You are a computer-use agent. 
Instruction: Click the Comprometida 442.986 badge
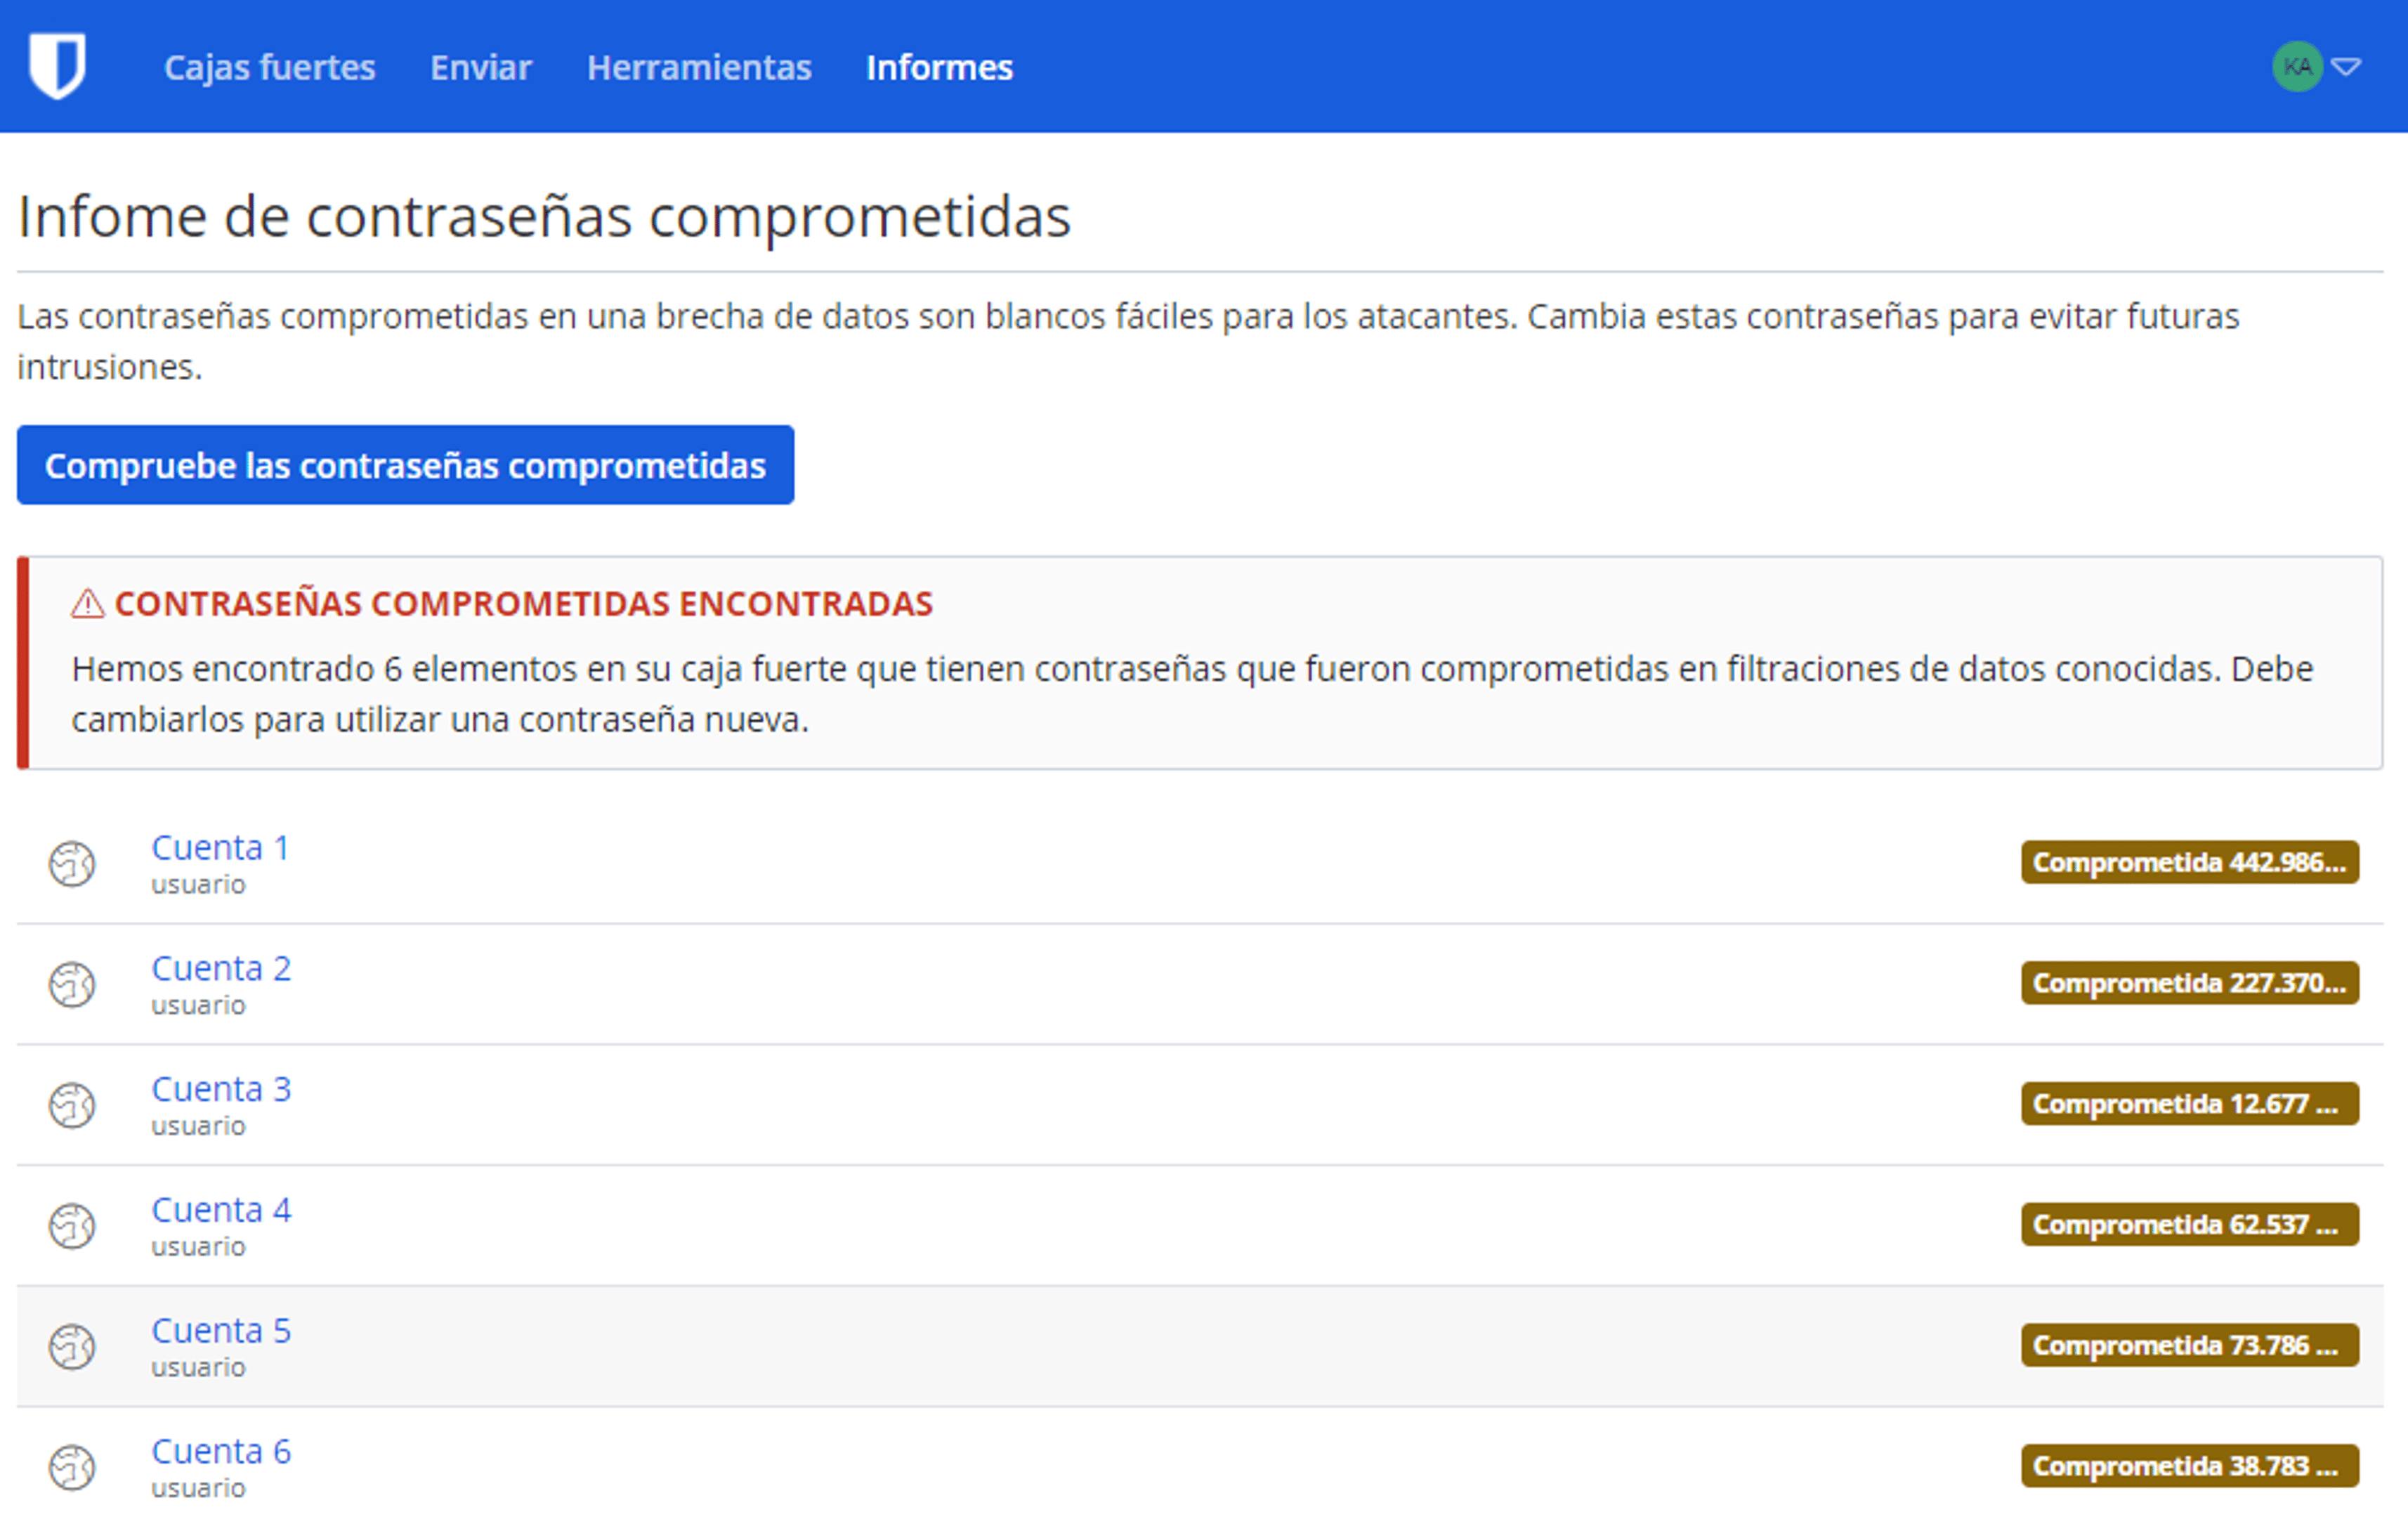(2188, 862)
